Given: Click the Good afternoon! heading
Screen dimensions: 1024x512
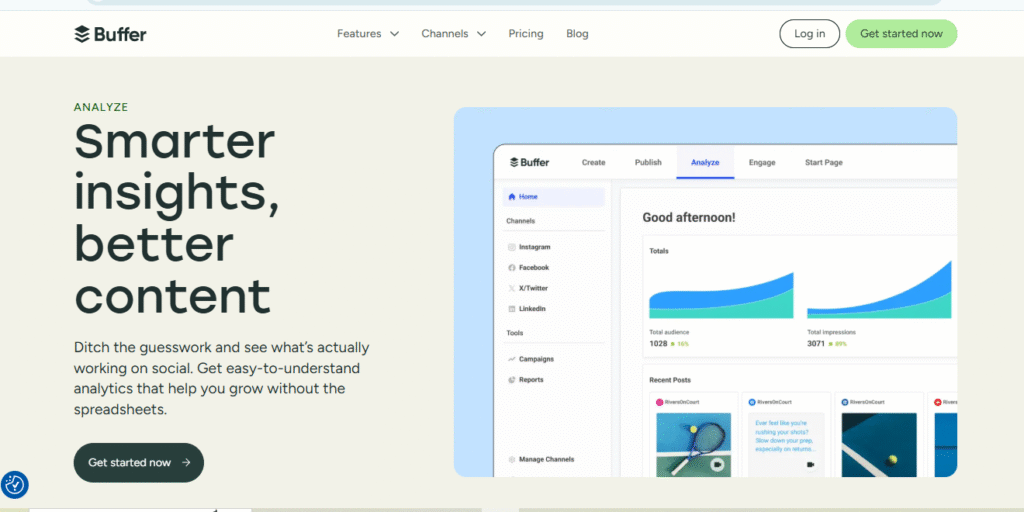Looking at the screenshot, I should (x=689, y=217).
